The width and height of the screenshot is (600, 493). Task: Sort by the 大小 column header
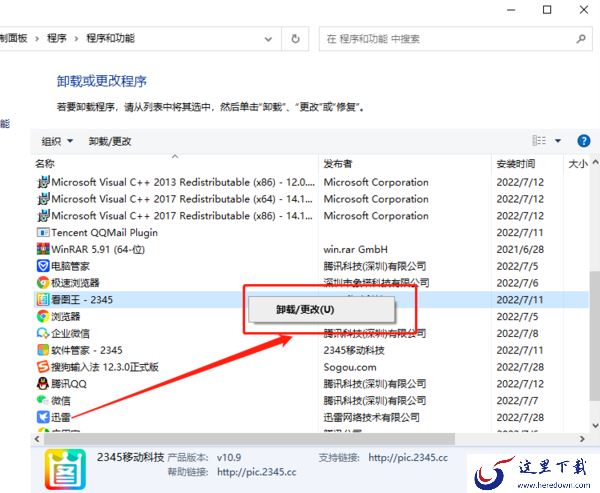(578, 164)
